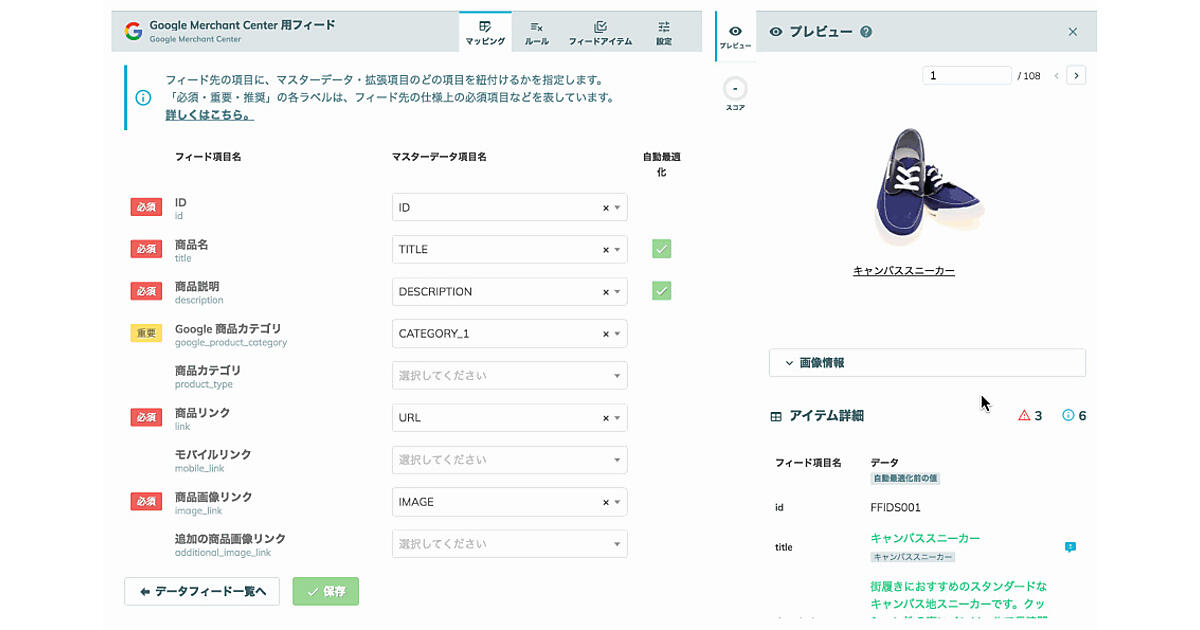Clear the TITLE mapping with its x icon
This screenshot has width=1200, height=630.
tap(605, 250)
